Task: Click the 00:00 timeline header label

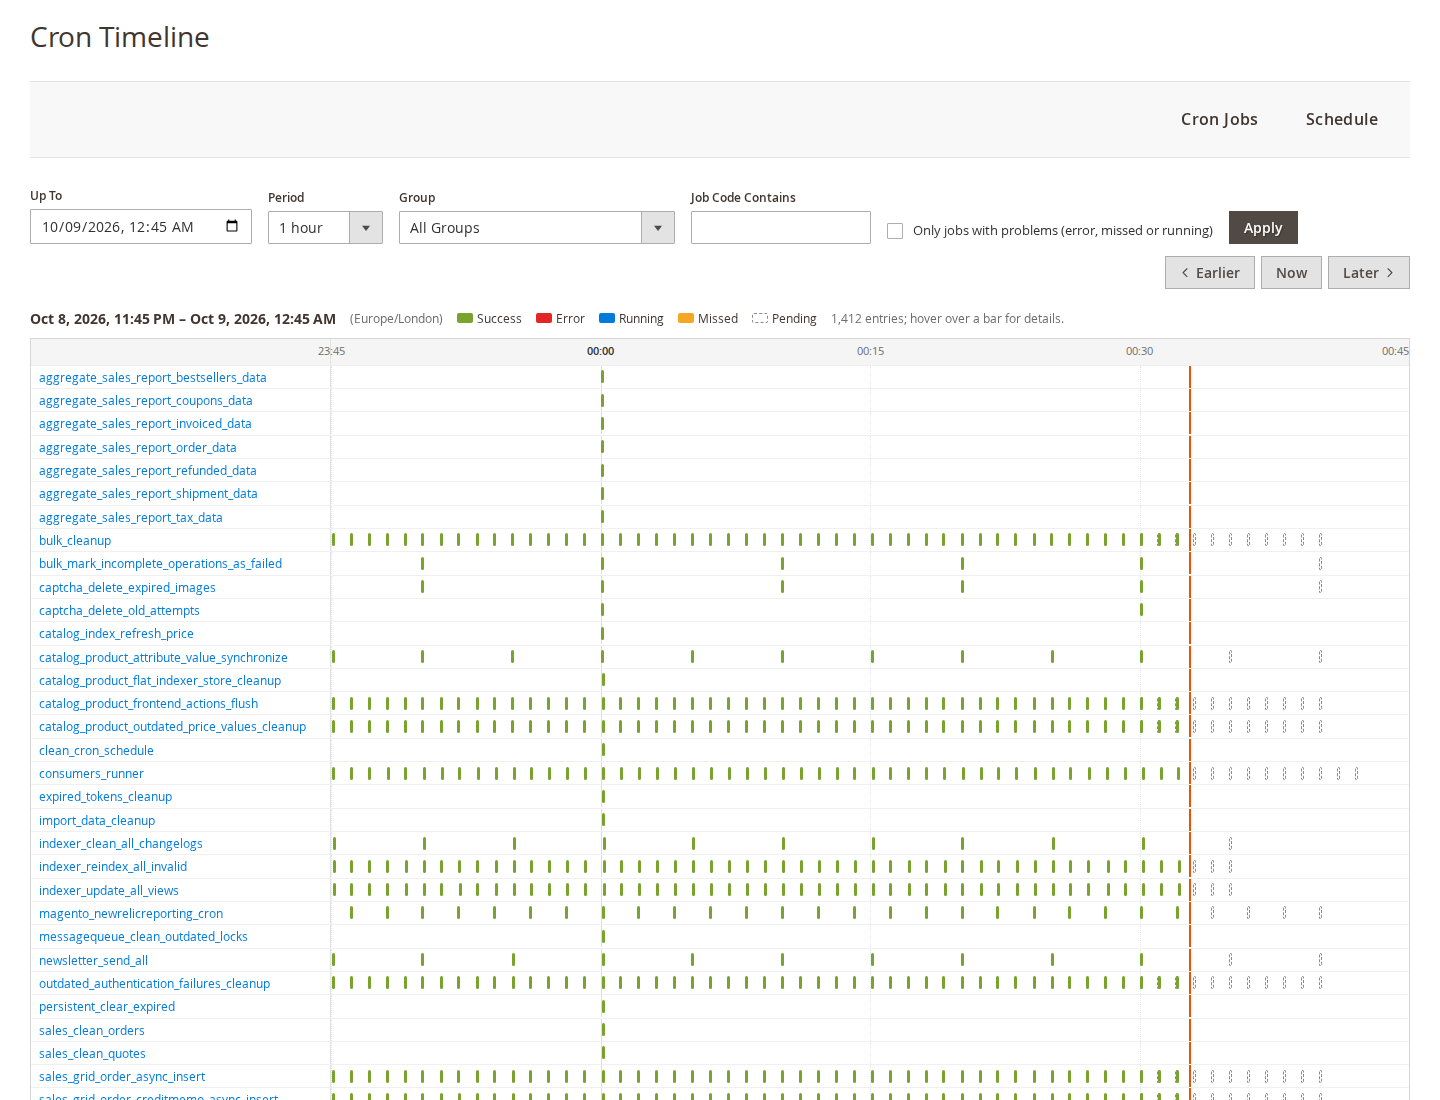Action: 600,351
